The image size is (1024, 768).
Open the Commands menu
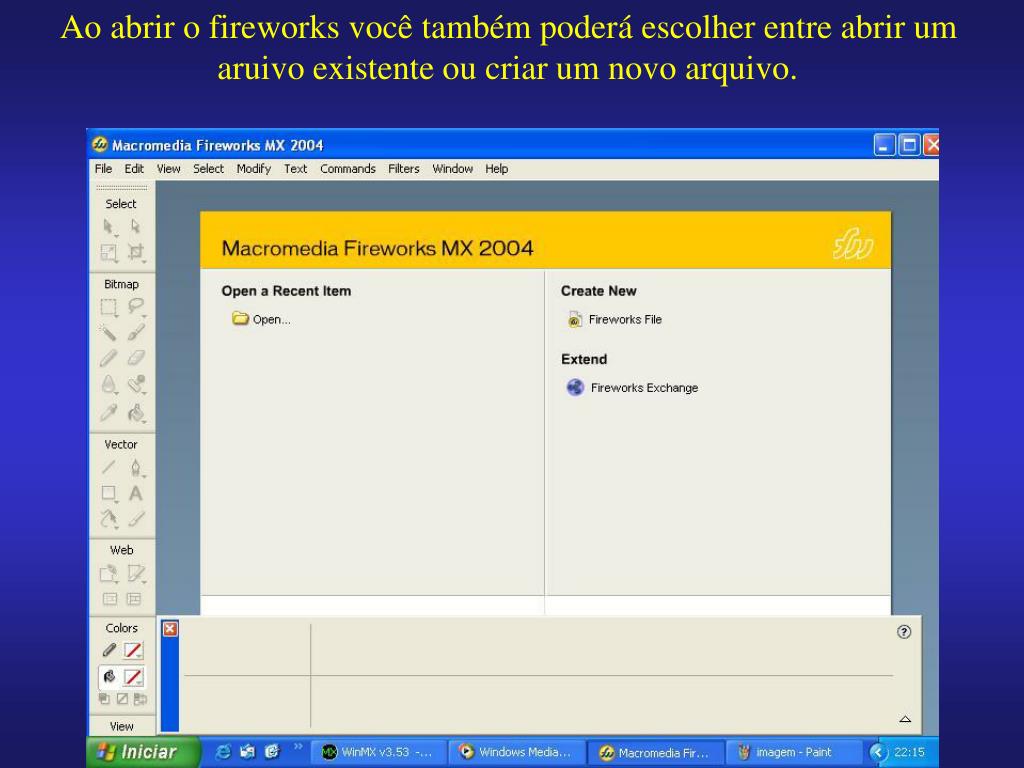pos(347,168)
